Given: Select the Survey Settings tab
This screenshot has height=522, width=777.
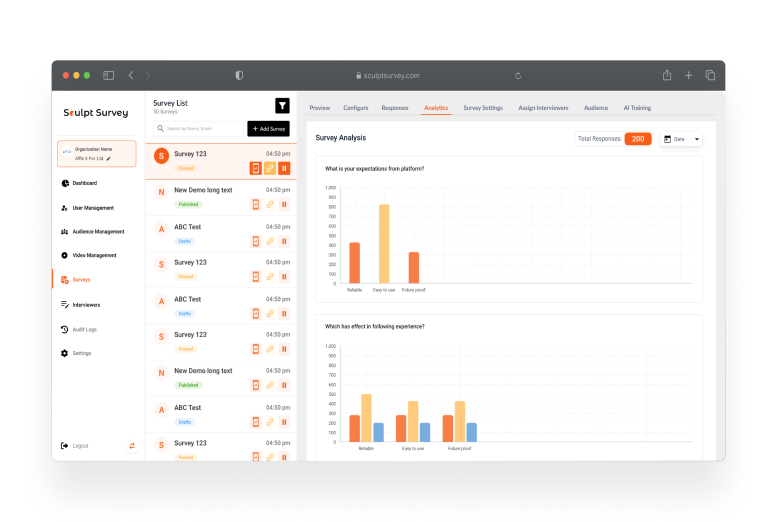Looking at the screenshot, I should click(x=483, y=107).
